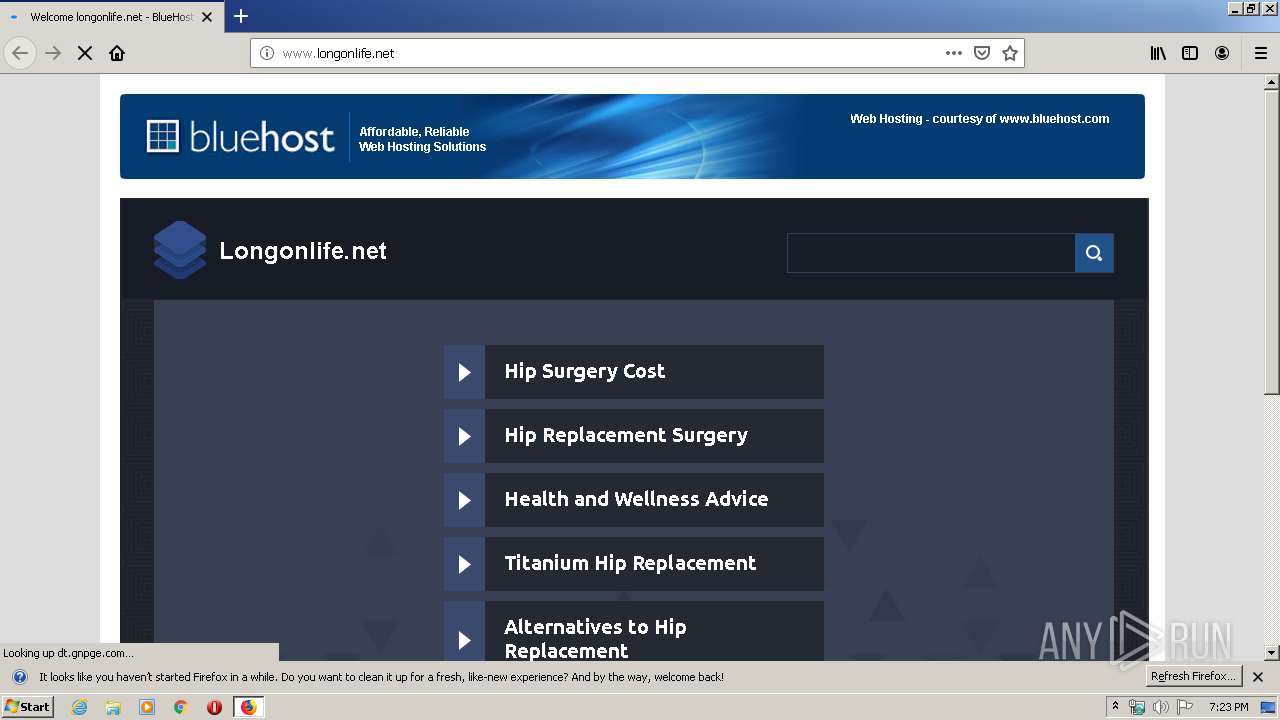Click arrow beside Titanium Hip Replacement
Viewport: 1280px width, 720px height.
464,564
